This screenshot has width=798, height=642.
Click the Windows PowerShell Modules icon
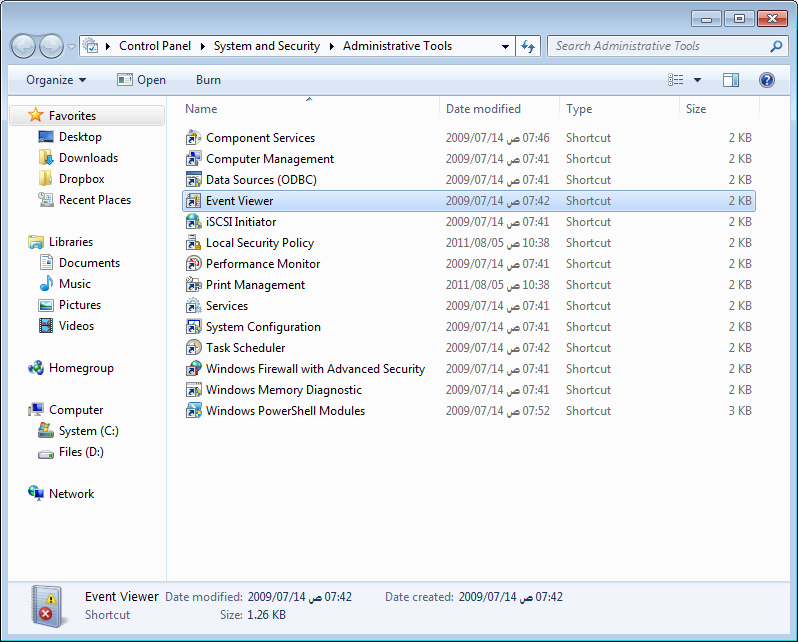coord(194,411)
